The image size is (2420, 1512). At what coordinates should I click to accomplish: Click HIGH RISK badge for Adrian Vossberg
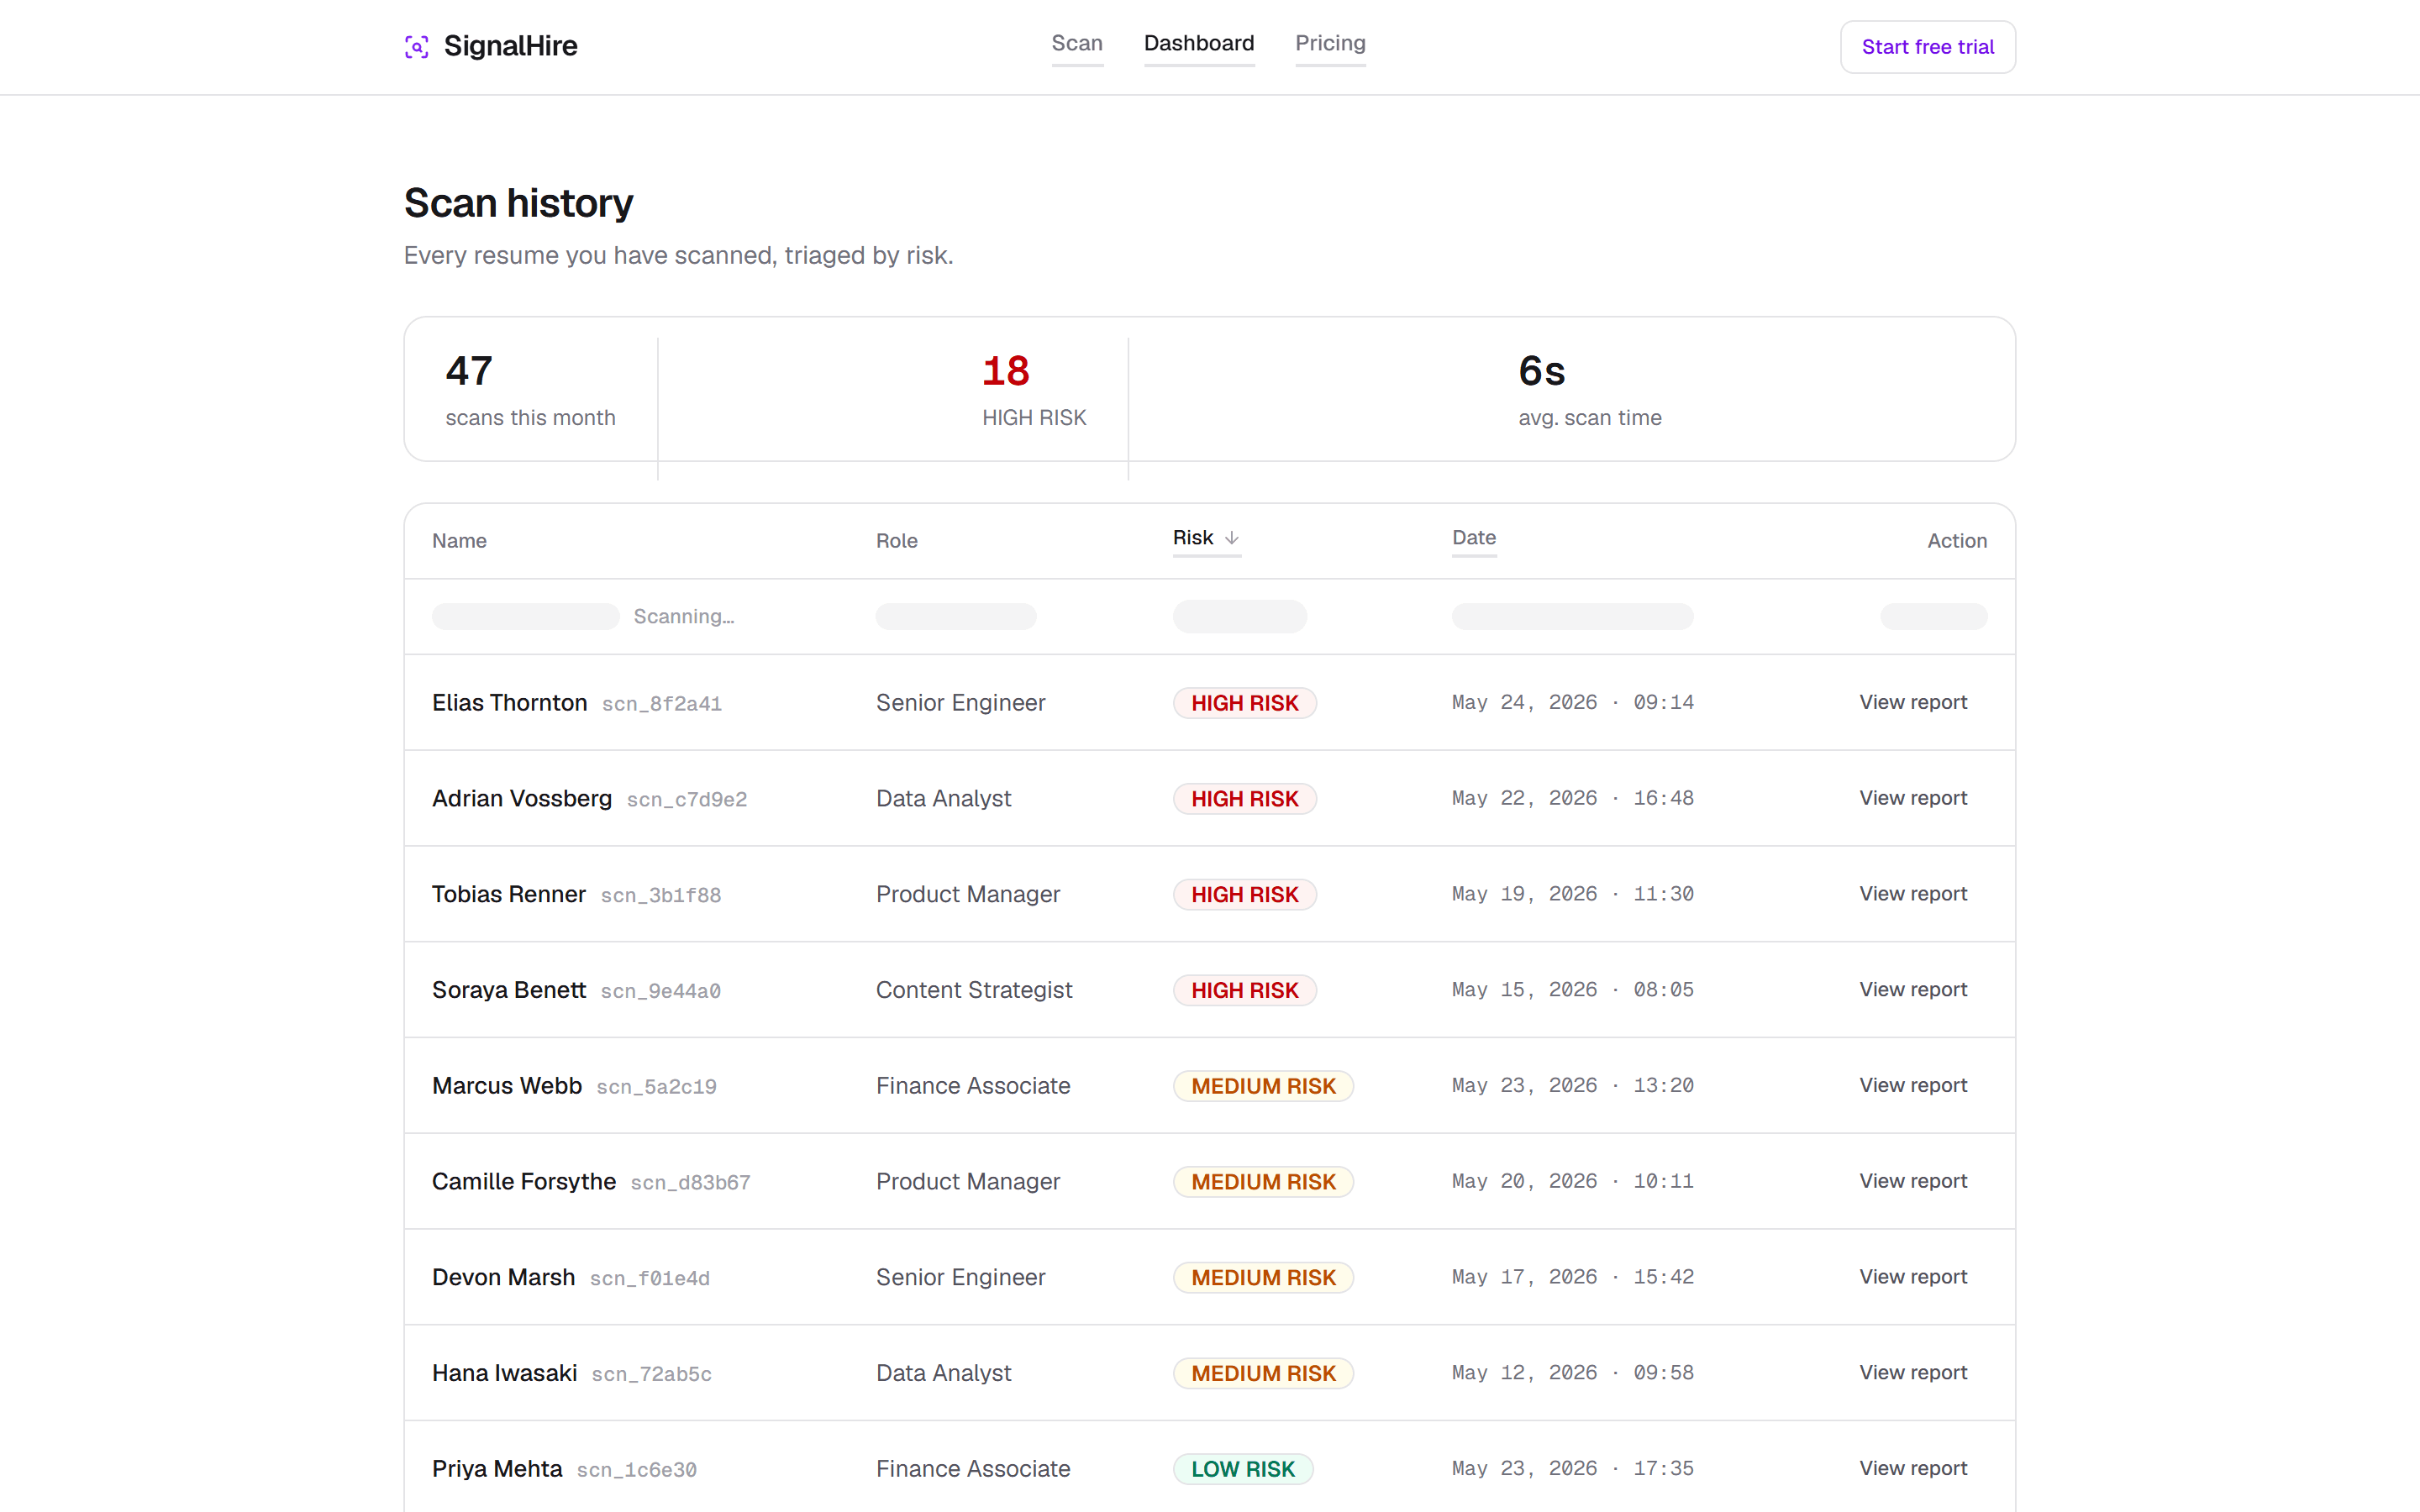point(1245,799)
